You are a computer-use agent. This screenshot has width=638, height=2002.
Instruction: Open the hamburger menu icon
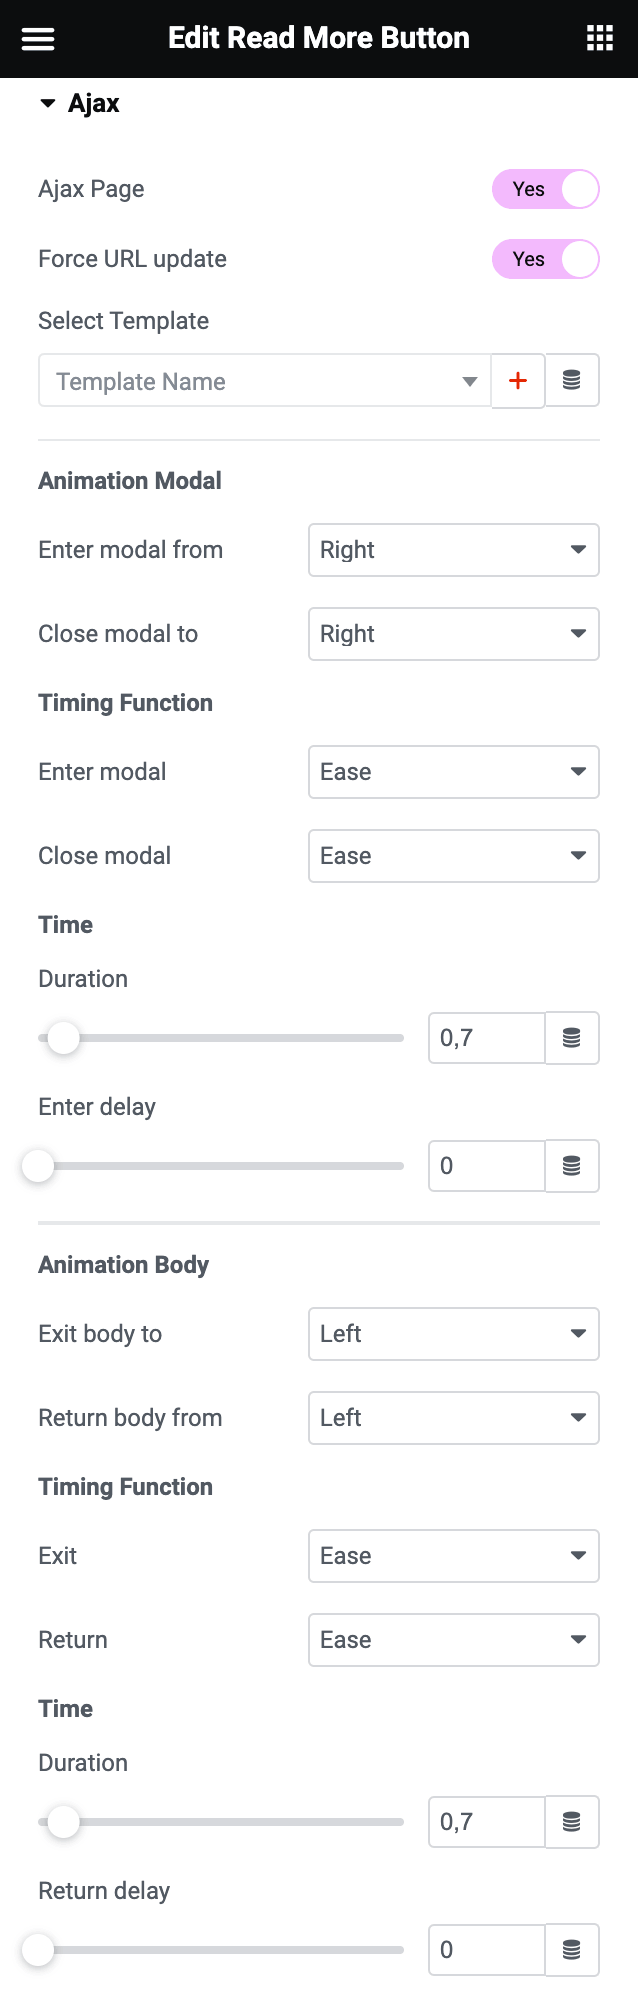[38, 39]
